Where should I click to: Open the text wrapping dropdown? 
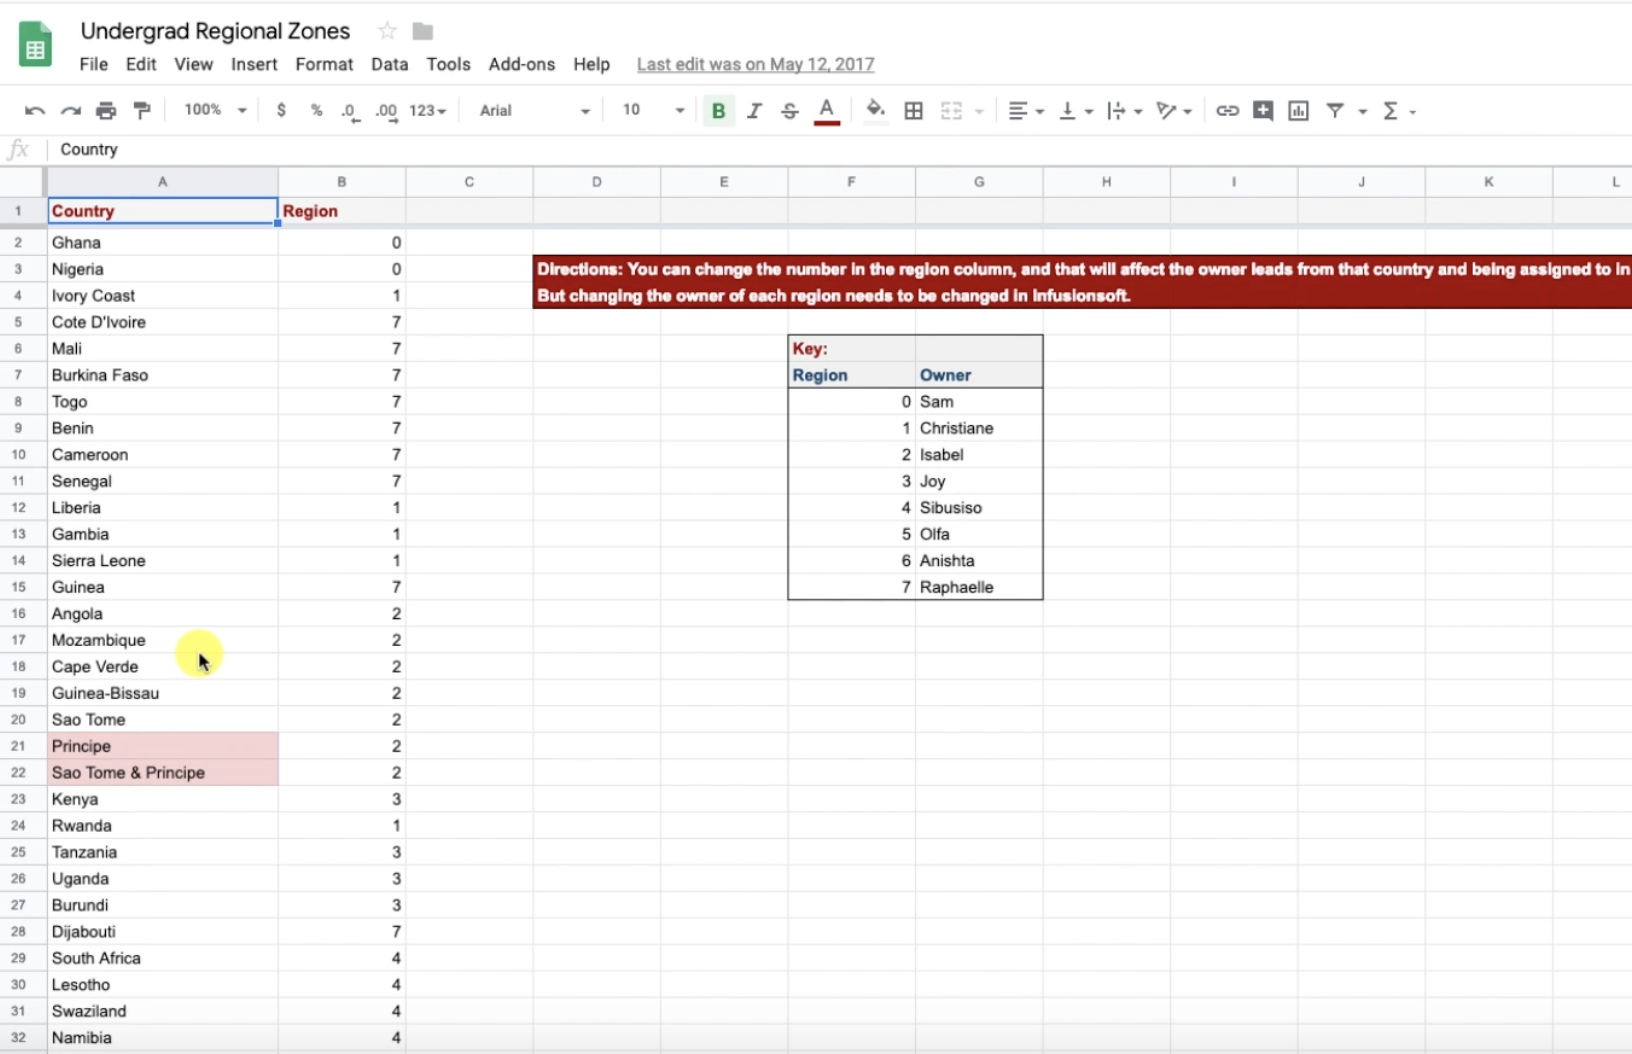(1124, 111)
